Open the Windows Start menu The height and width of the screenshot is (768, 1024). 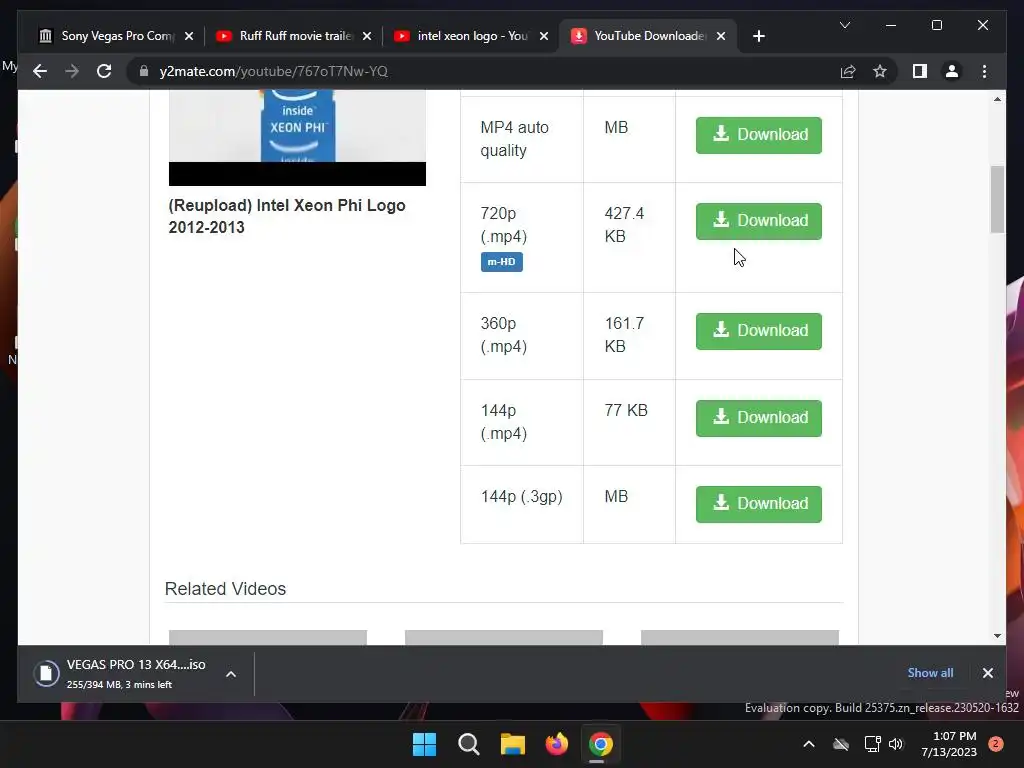pyautogui.click(x=424, y=744)
